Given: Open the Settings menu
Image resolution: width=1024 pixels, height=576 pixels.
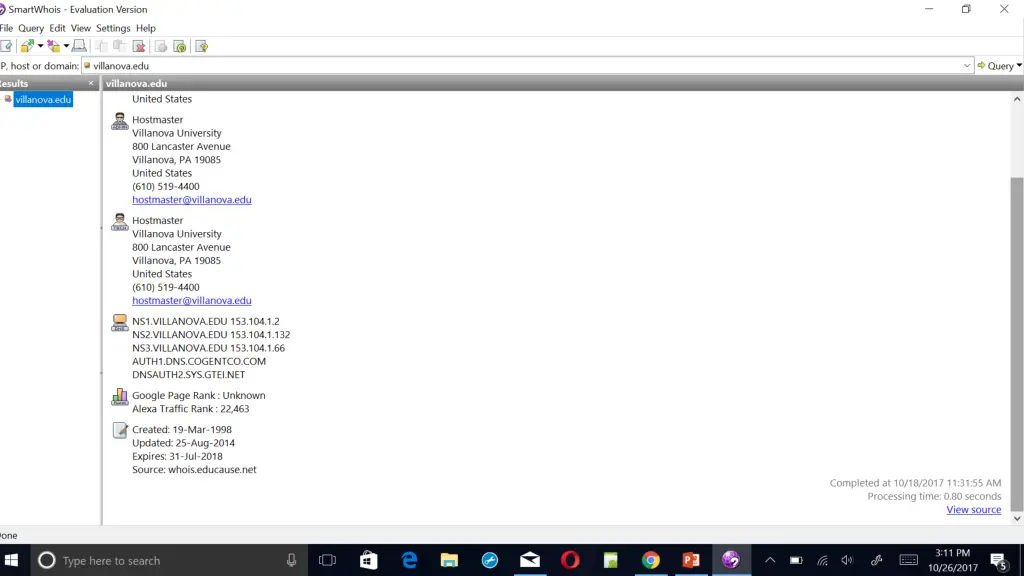Looking at the screenshot, I should point(113,28).
